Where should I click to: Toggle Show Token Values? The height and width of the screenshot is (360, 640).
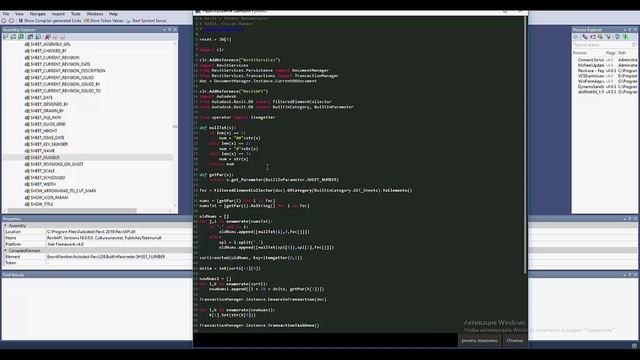[104, 20]
